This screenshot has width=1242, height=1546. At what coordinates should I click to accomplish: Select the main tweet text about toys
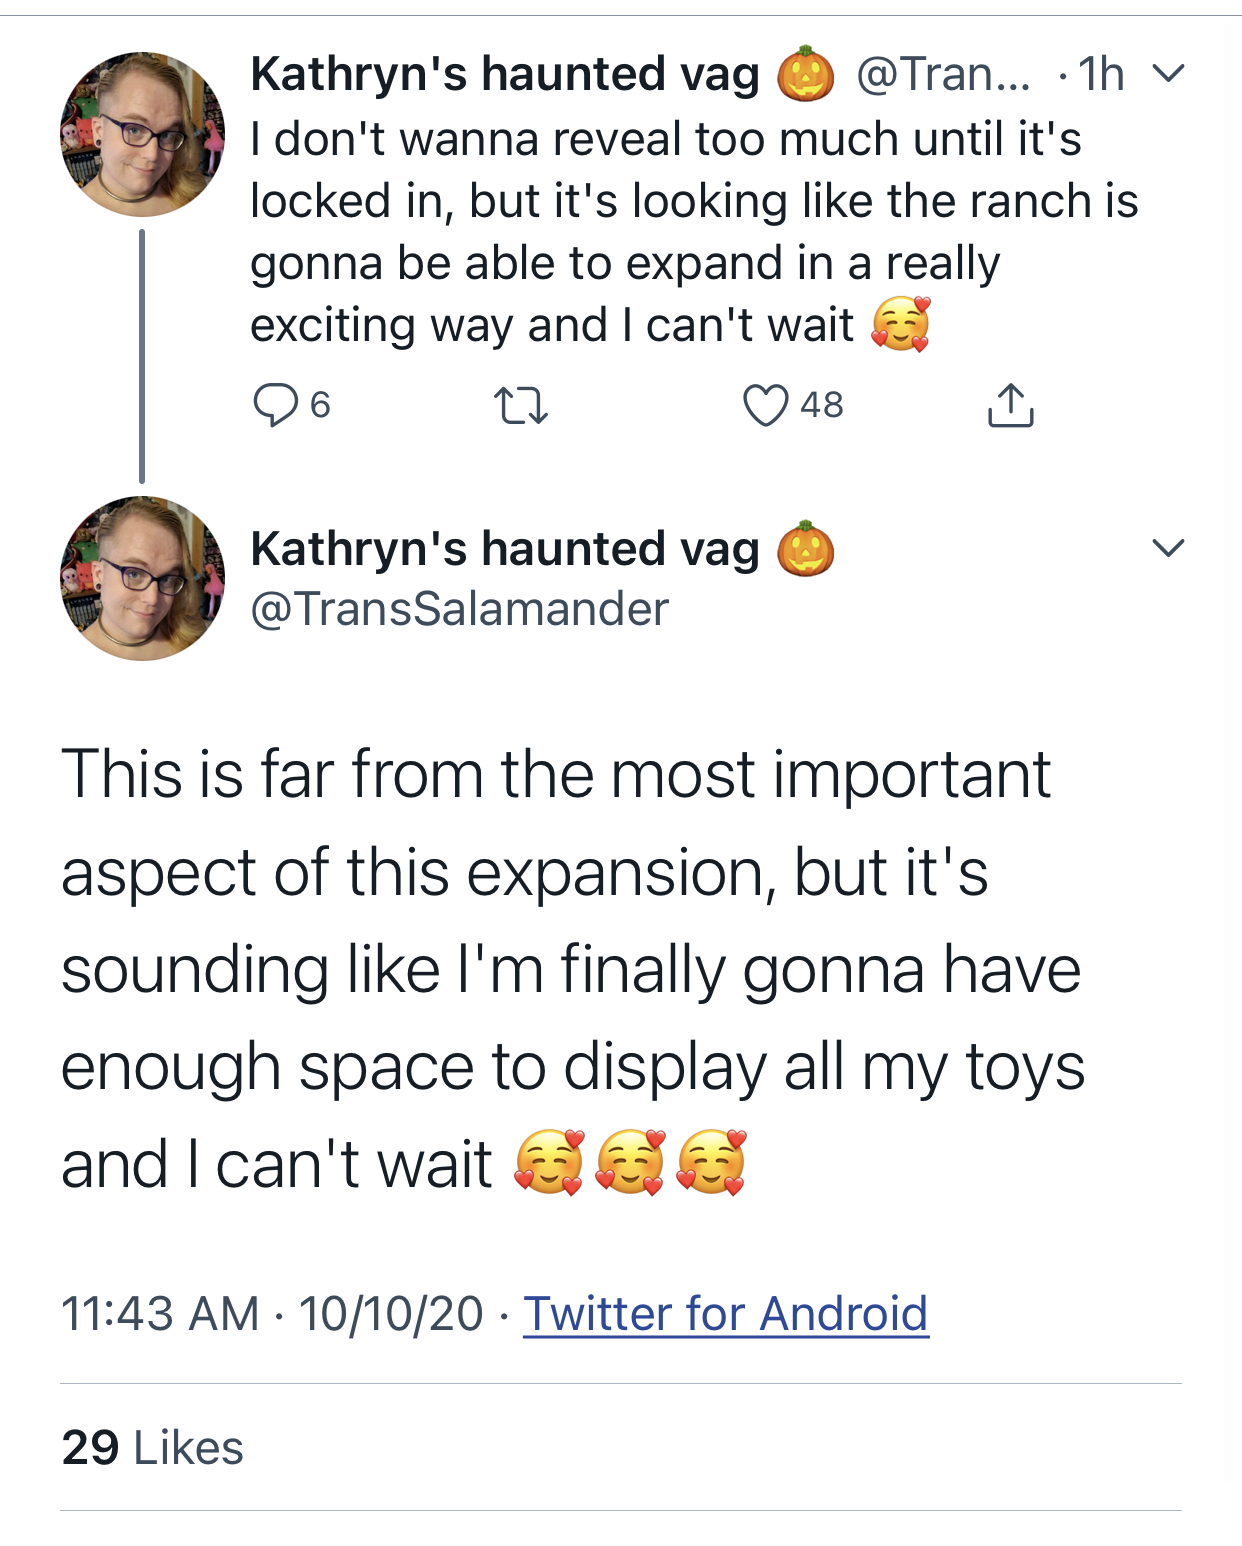[x=572, y=969]
